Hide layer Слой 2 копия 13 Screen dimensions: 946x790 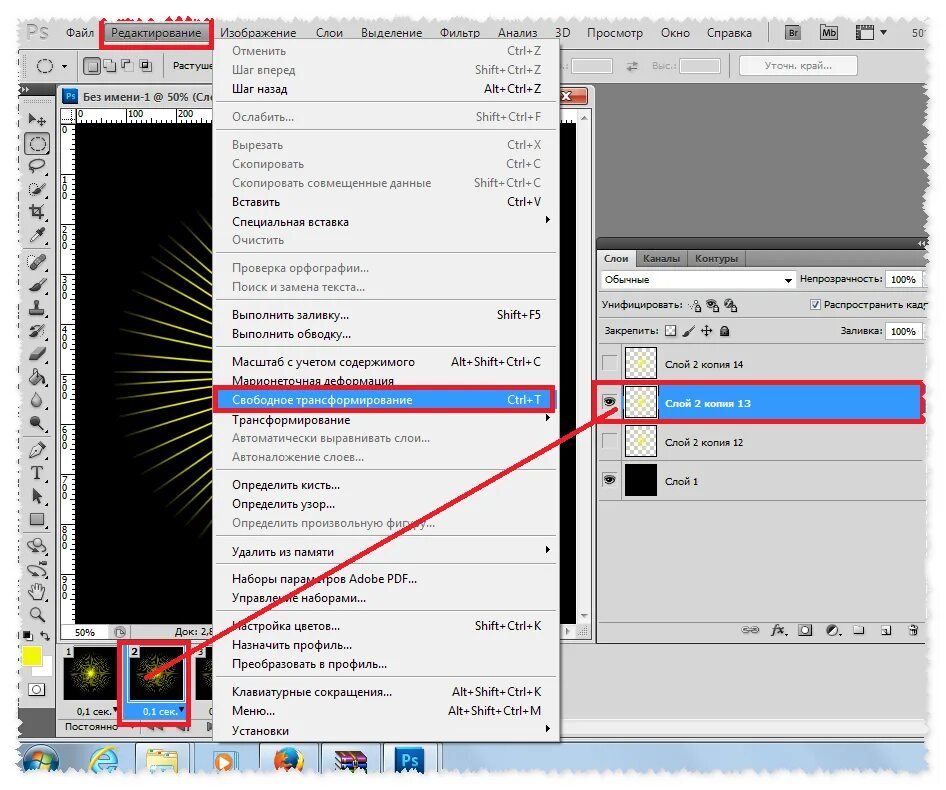click(x=609, y=402)
